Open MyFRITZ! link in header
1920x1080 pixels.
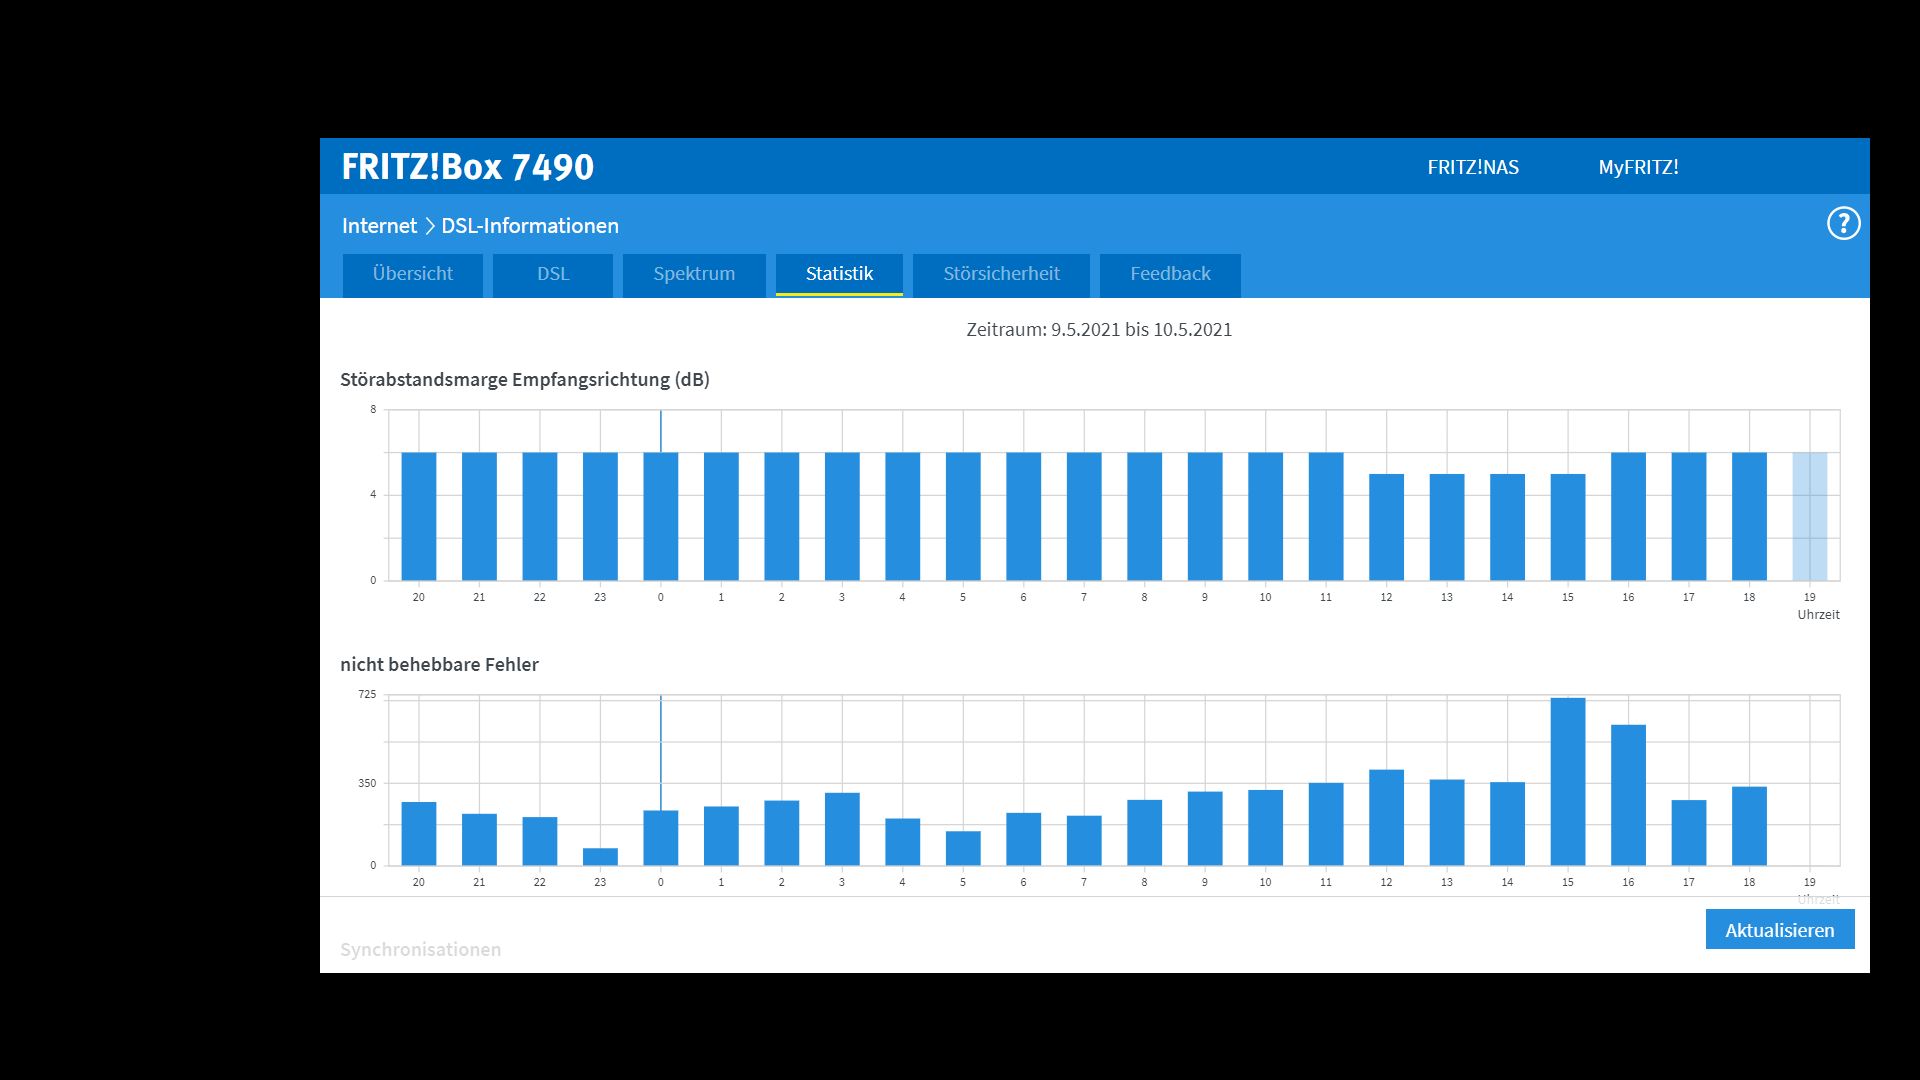[1638, 167]
